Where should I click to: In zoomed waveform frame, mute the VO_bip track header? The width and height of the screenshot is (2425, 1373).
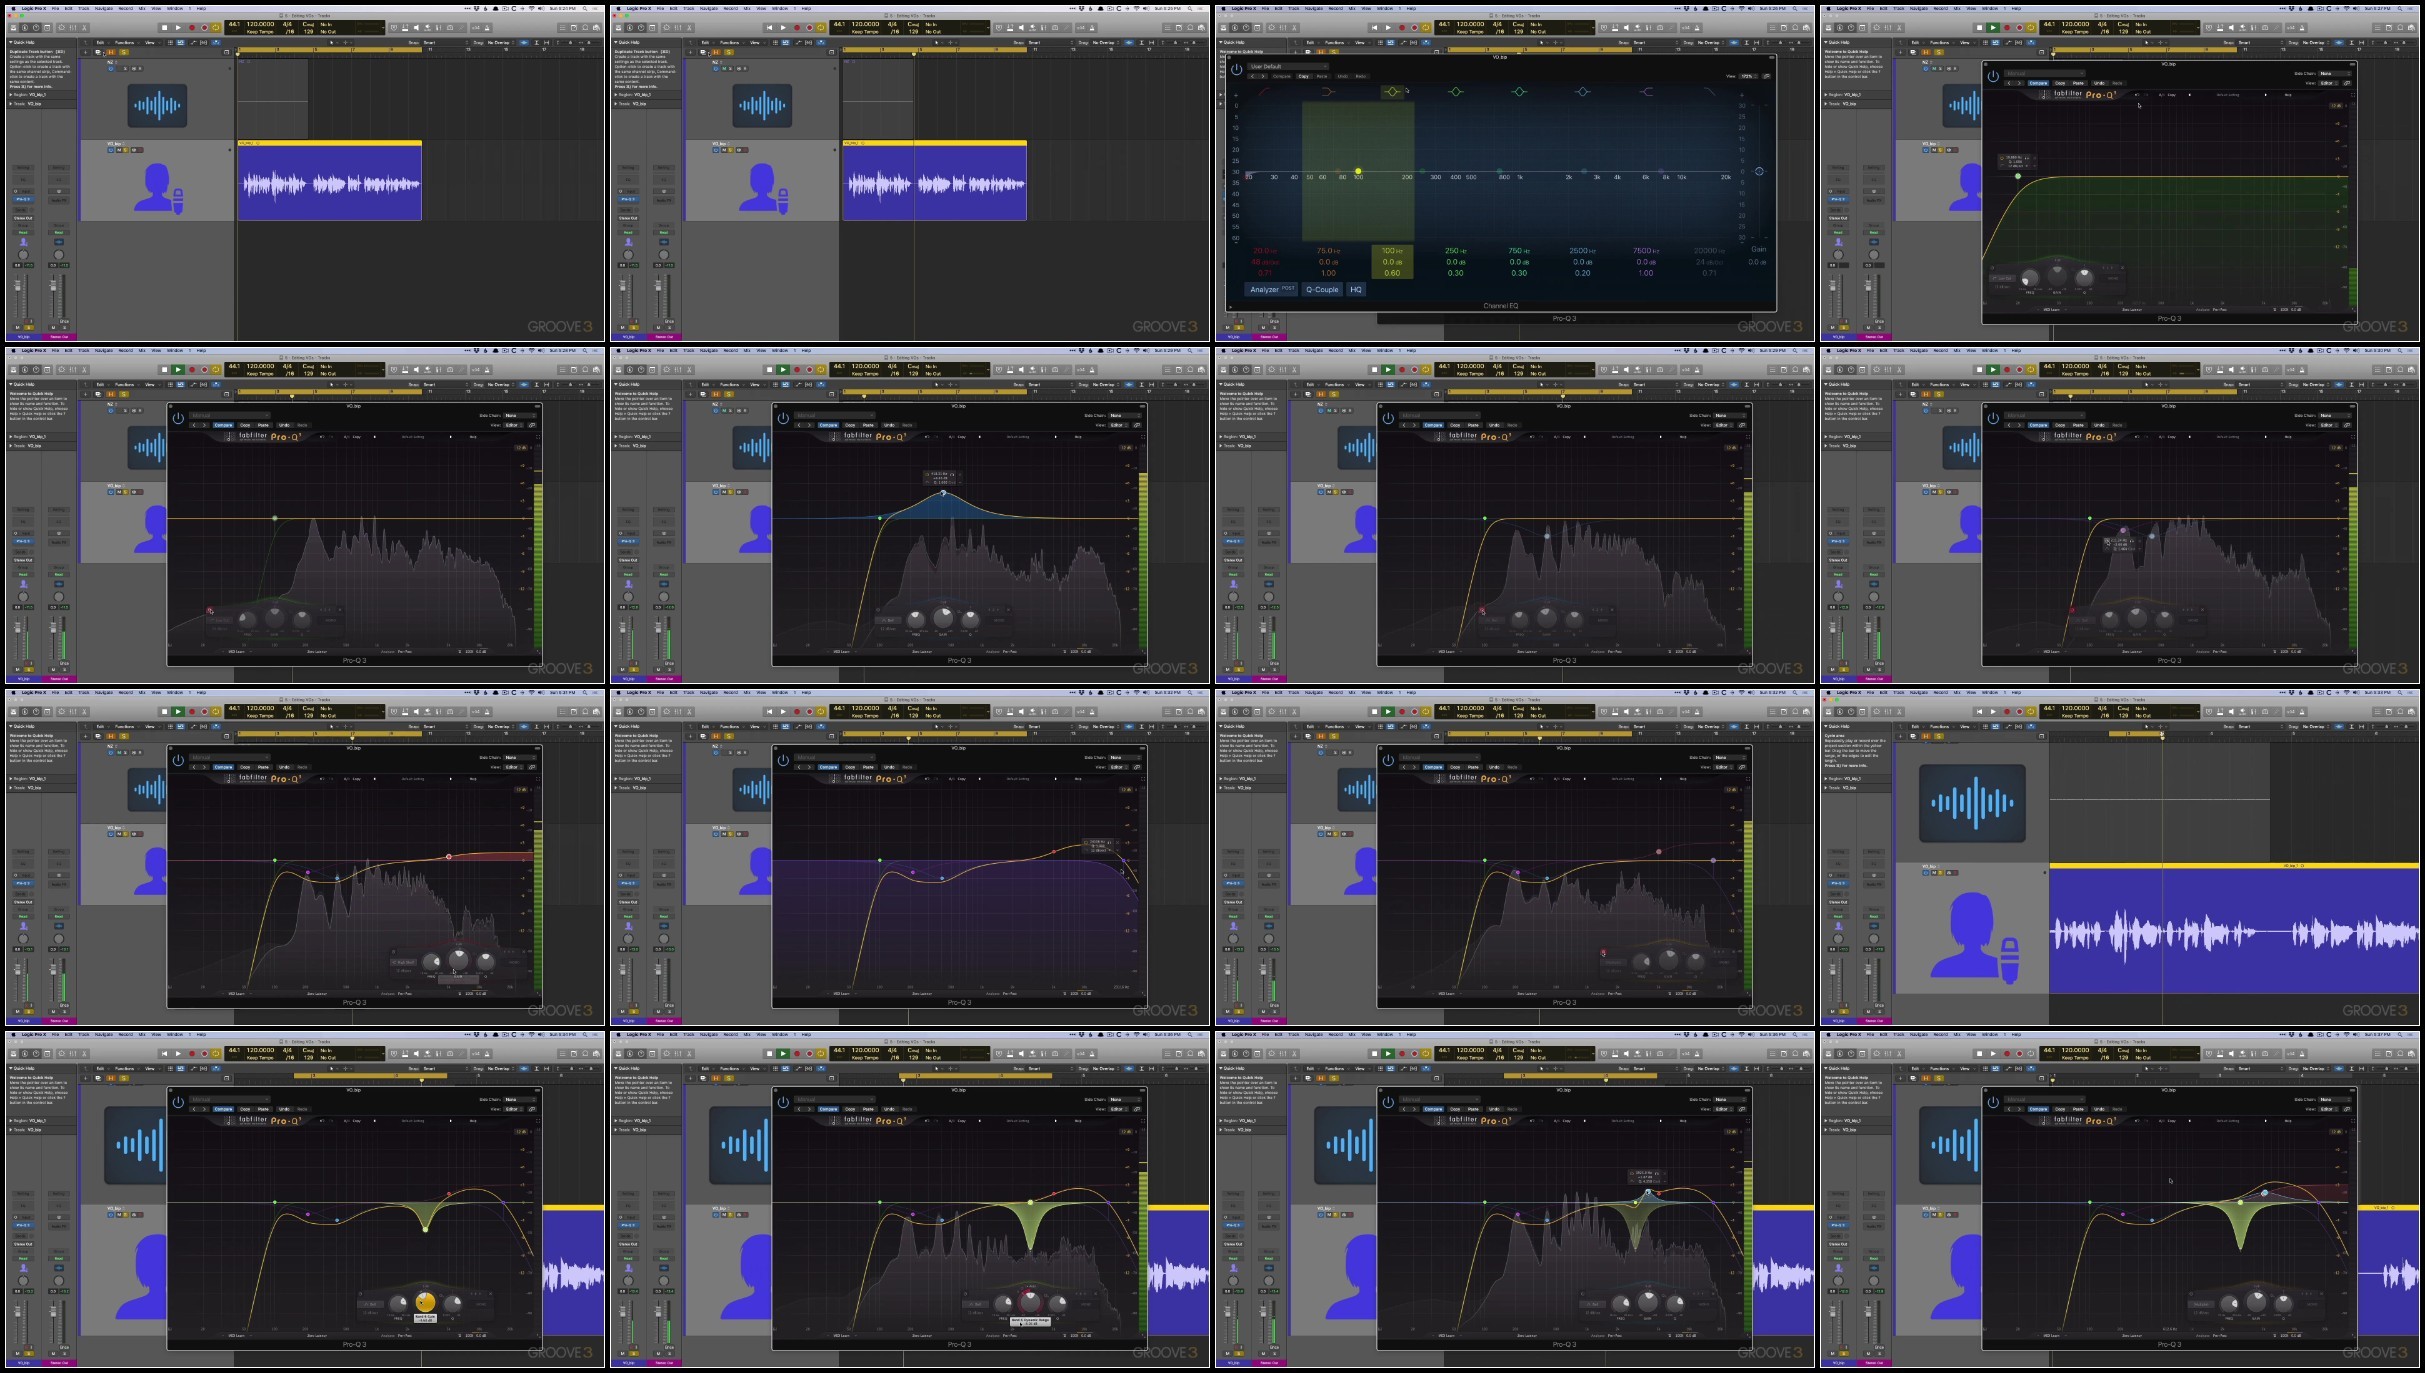(1934, 873)
